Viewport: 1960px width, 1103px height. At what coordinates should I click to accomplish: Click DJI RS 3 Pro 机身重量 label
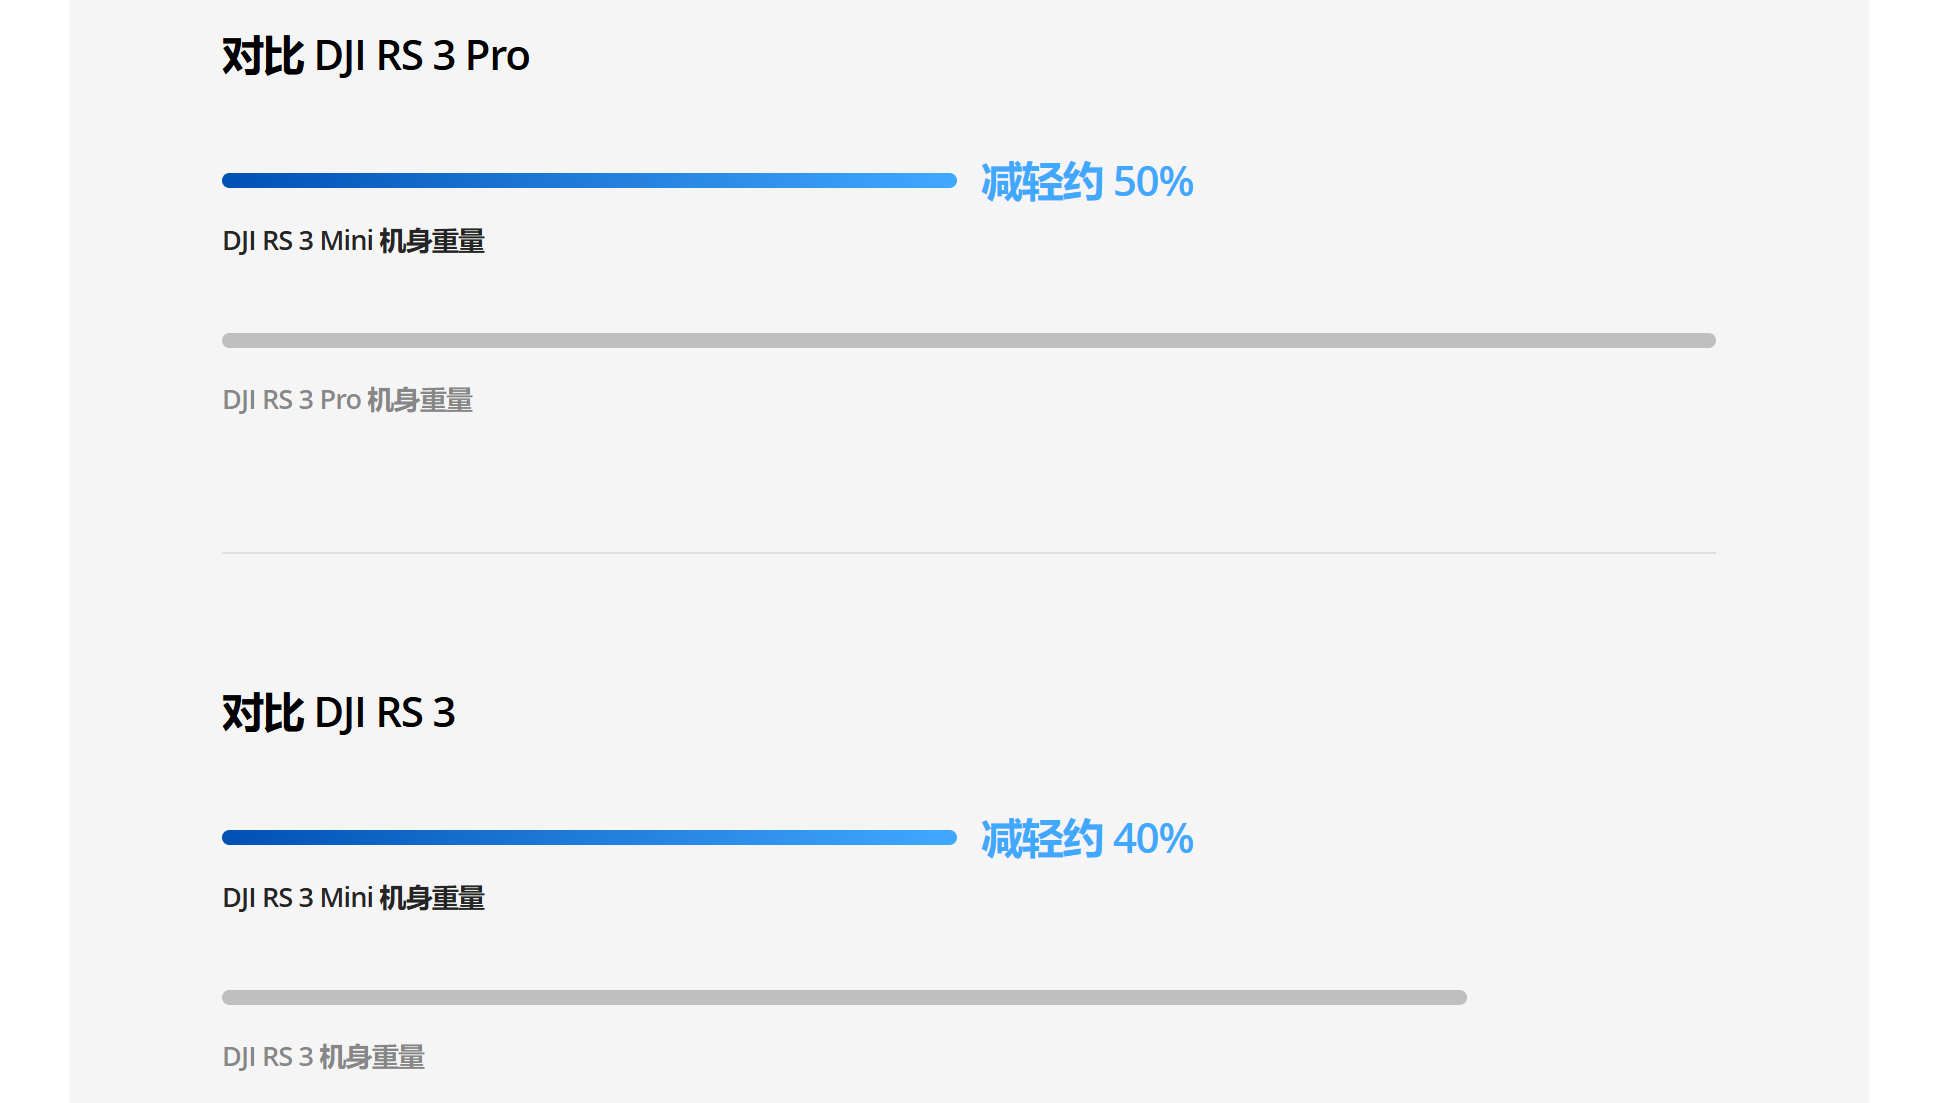[347, 400]
